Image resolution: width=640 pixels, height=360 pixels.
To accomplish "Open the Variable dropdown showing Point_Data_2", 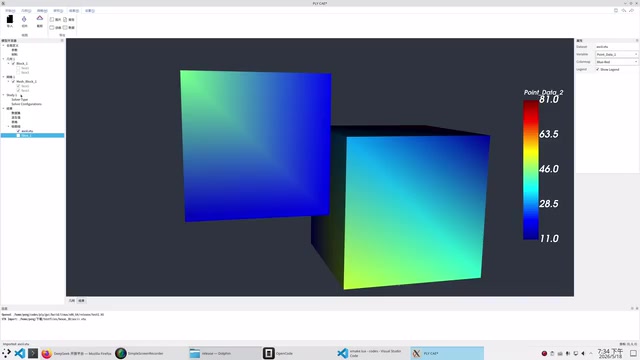I will (616, 54).
